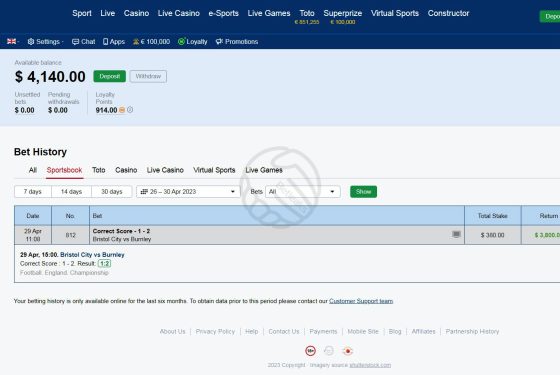Screen dimensions: 560x375
Task: Click the Loyalty badge icon
Action: point(181,41)
